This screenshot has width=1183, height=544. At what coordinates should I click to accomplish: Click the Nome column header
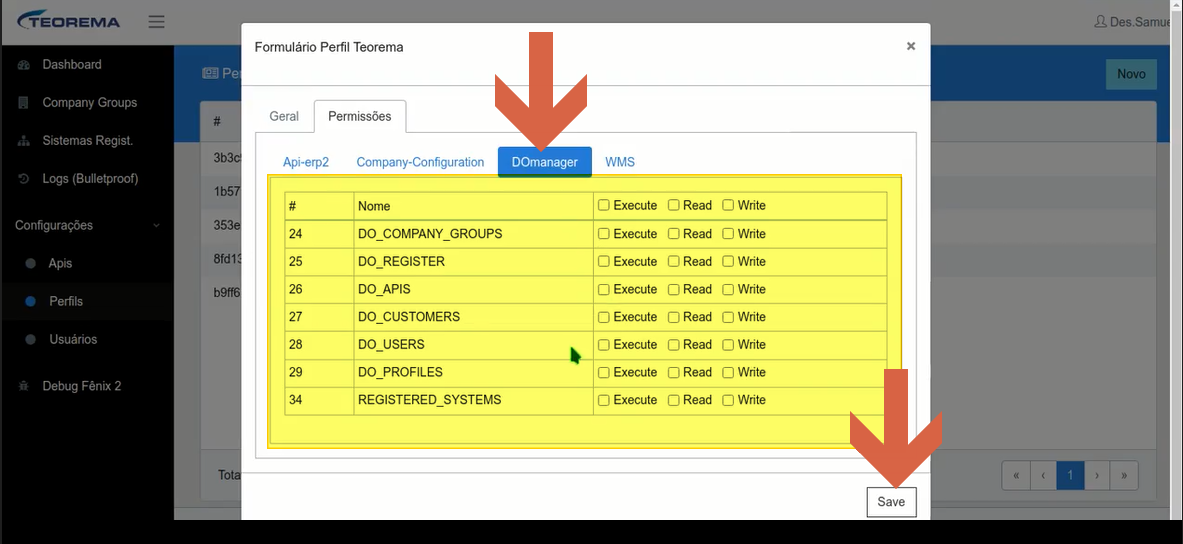tap(474, 205)
